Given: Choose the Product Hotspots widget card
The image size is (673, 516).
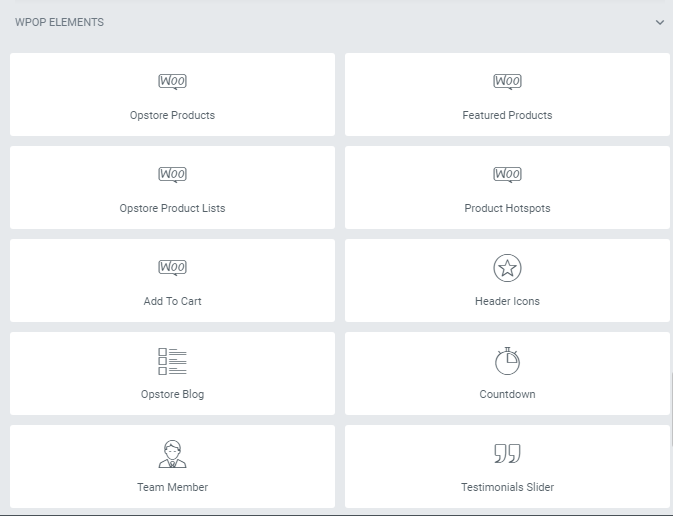Looking at the screenshot, I should pos(507,187).
